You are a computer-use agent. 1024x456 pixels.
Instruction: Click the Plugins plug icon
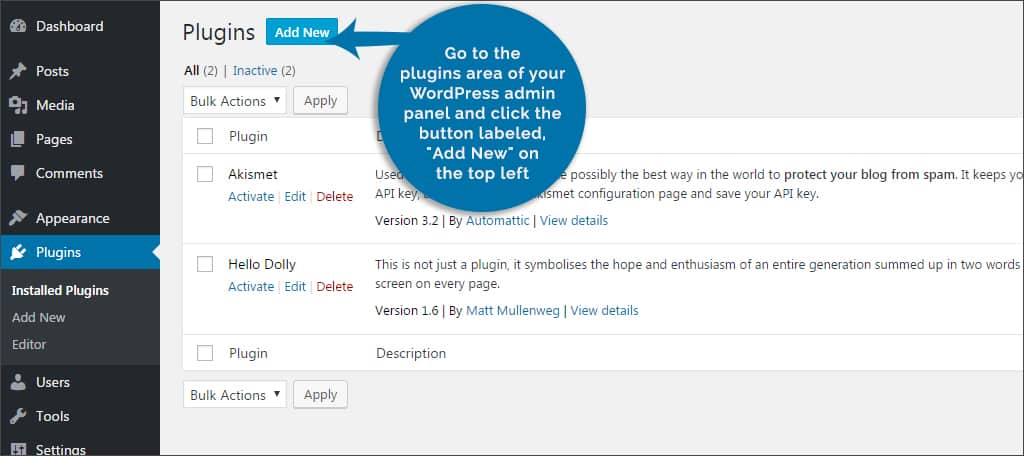18,252
